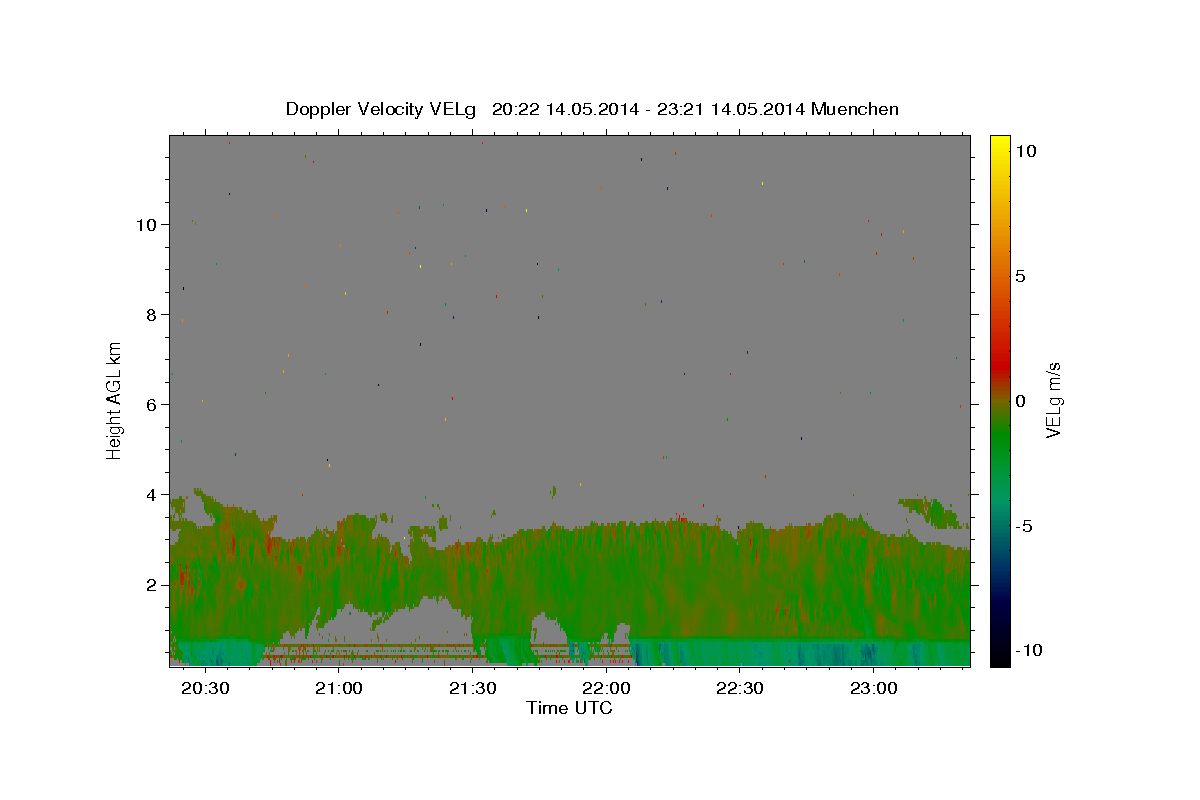This screenshot has height=800, width=1200.
Task: Click the height tick label 4
Action: point(152,495)
